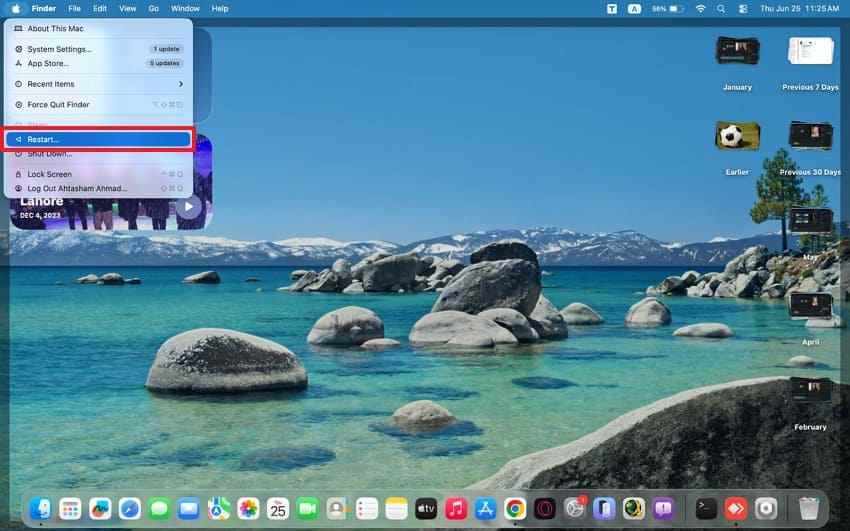
Task: Click the battery status indicator
Action: tap(667, 9)
